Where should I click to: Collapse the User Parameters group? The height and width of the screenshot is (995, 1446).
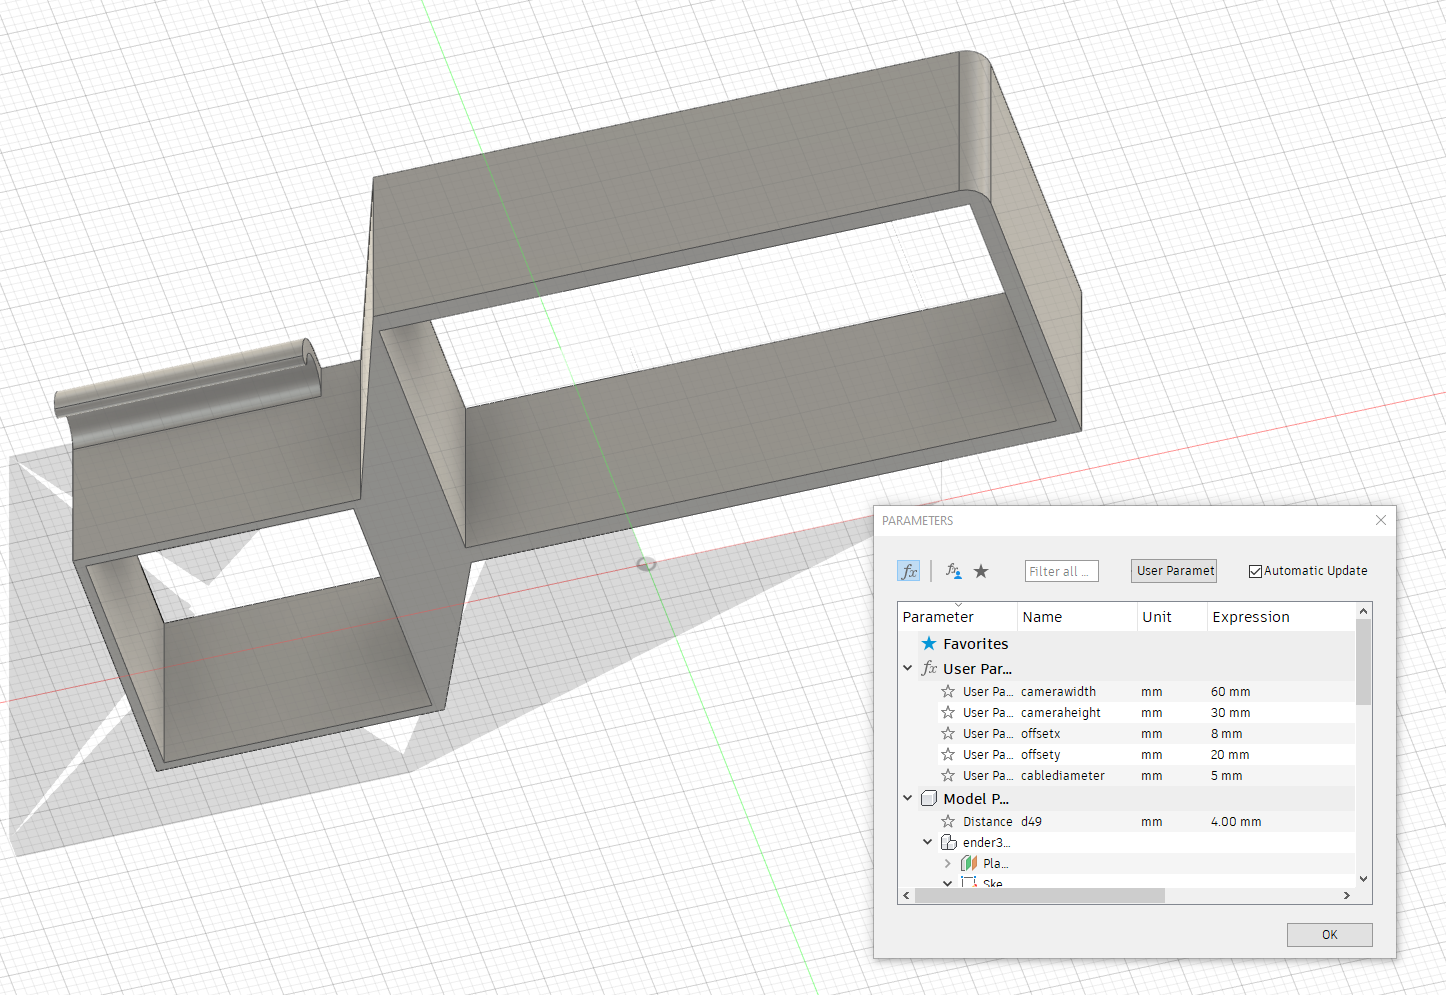(x=908, y=668)
